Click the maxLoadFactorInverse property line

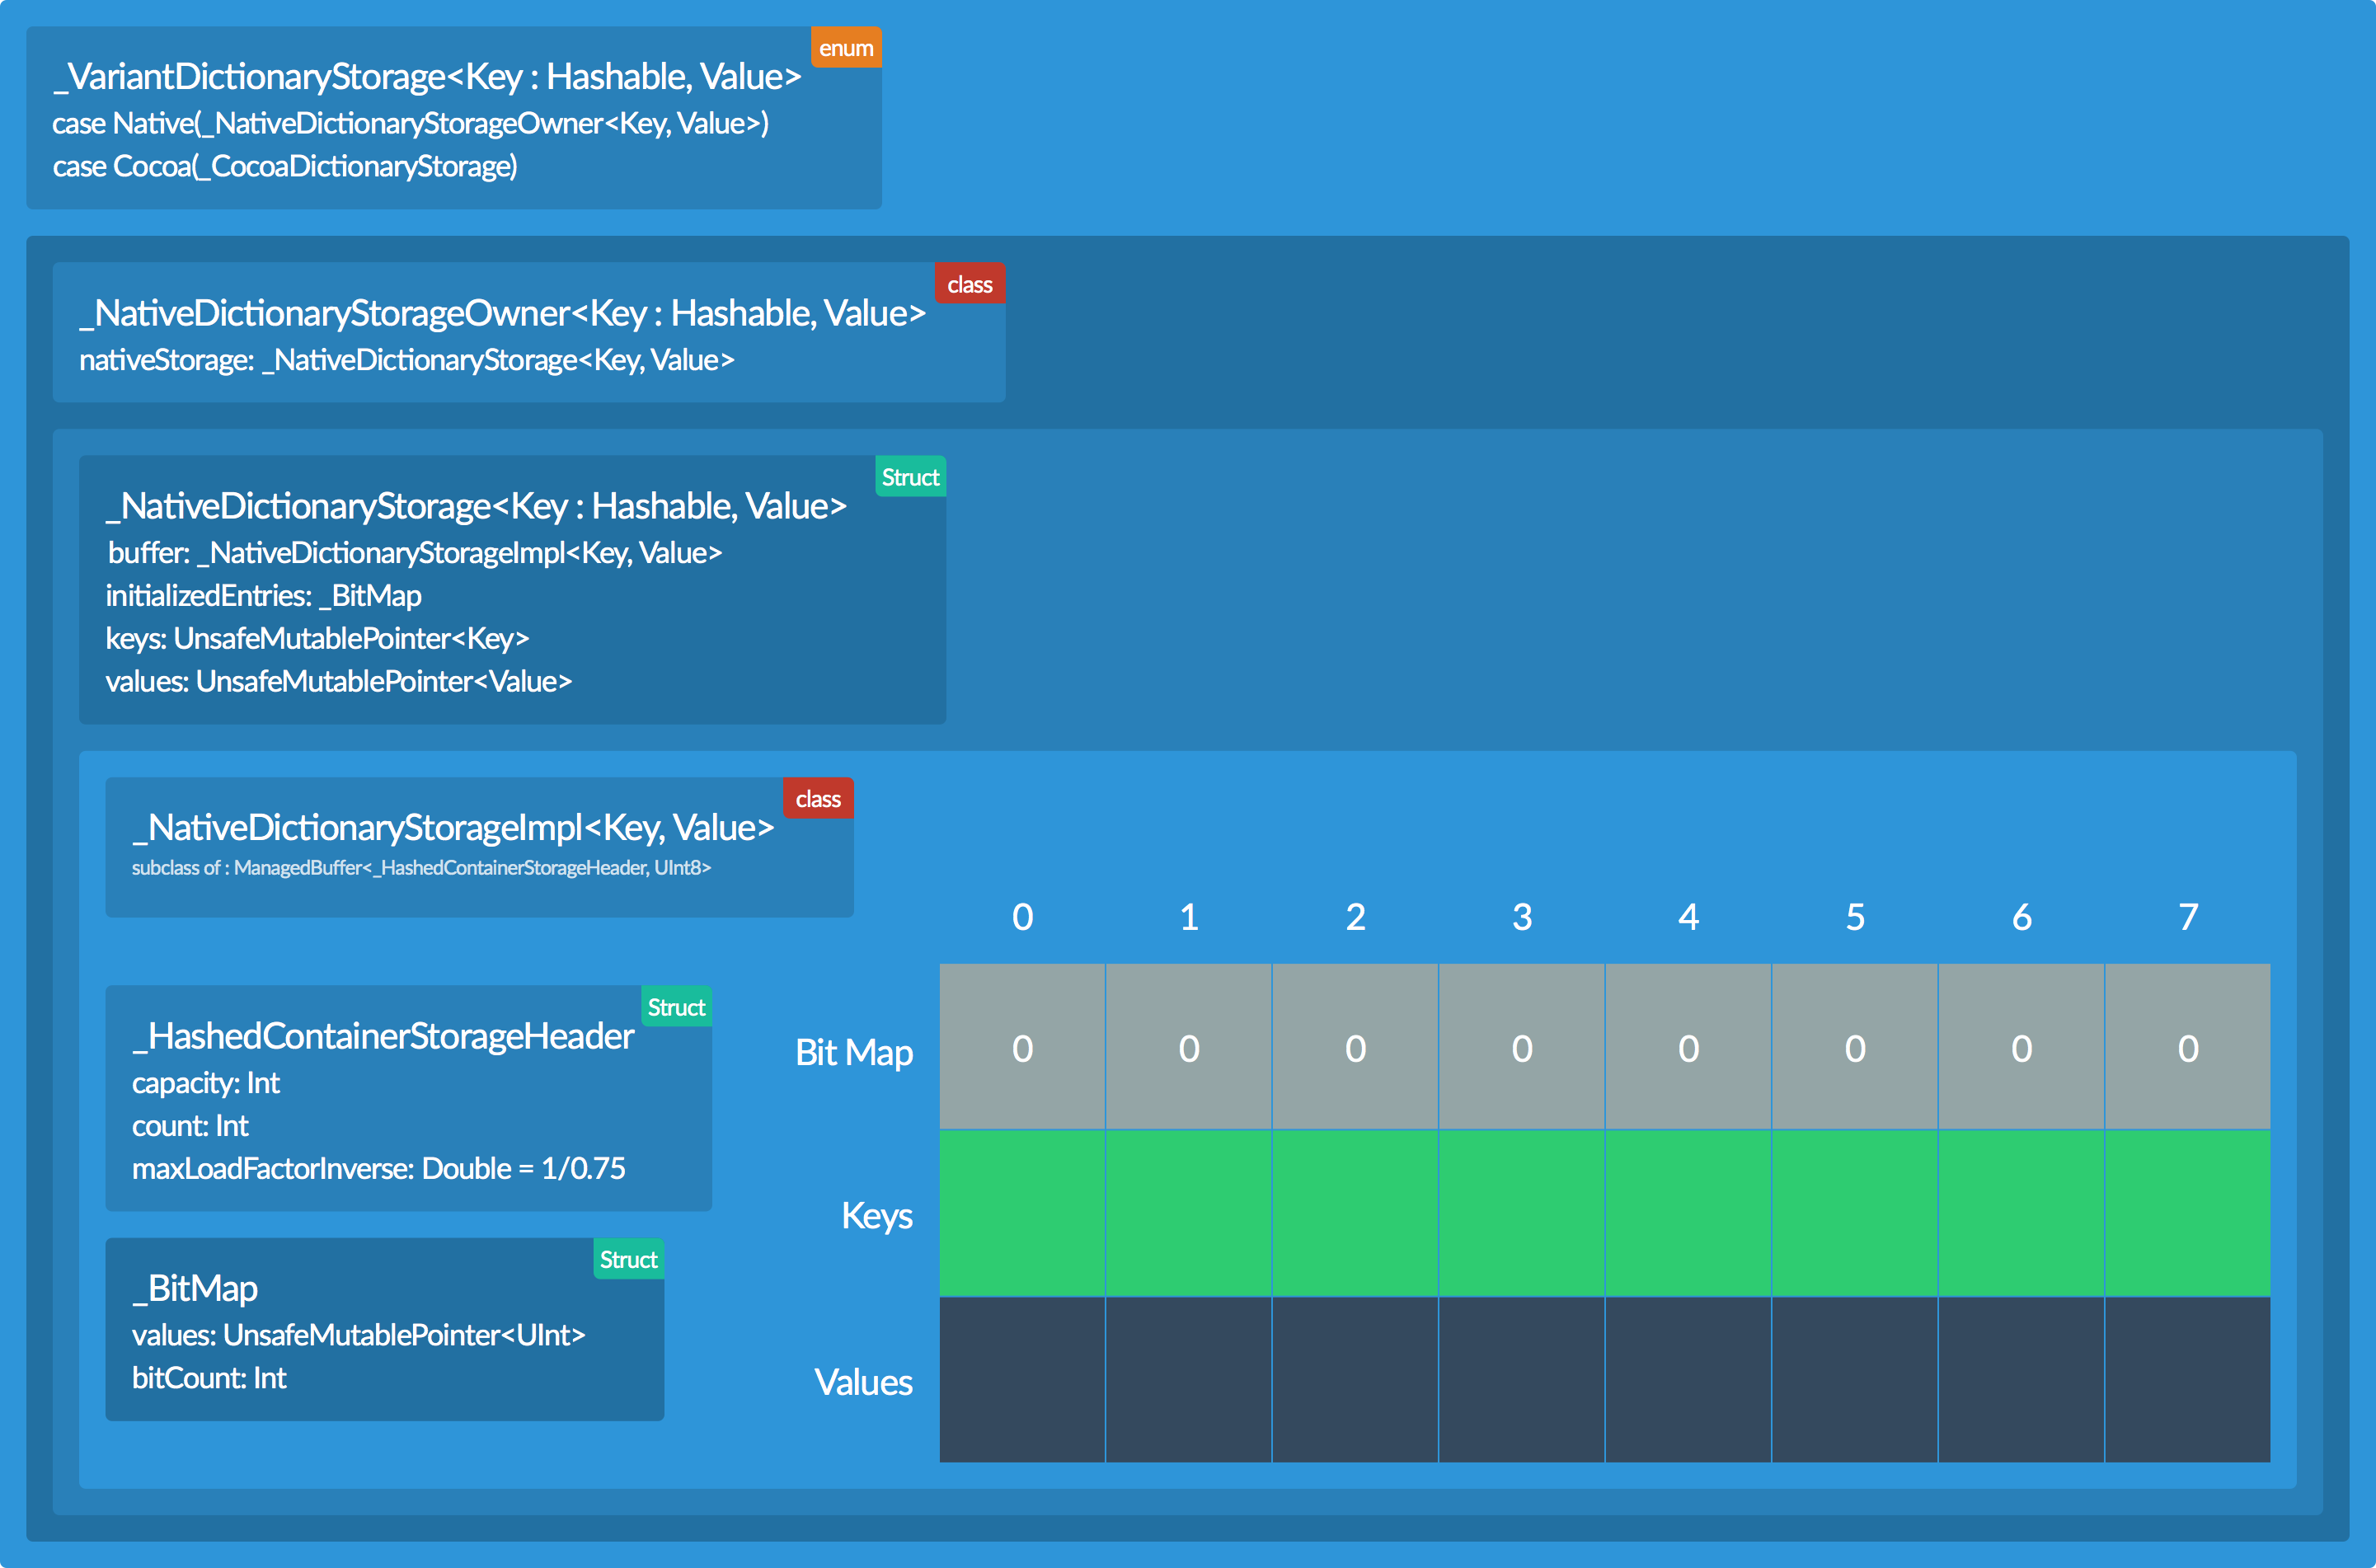[378, 1168]
